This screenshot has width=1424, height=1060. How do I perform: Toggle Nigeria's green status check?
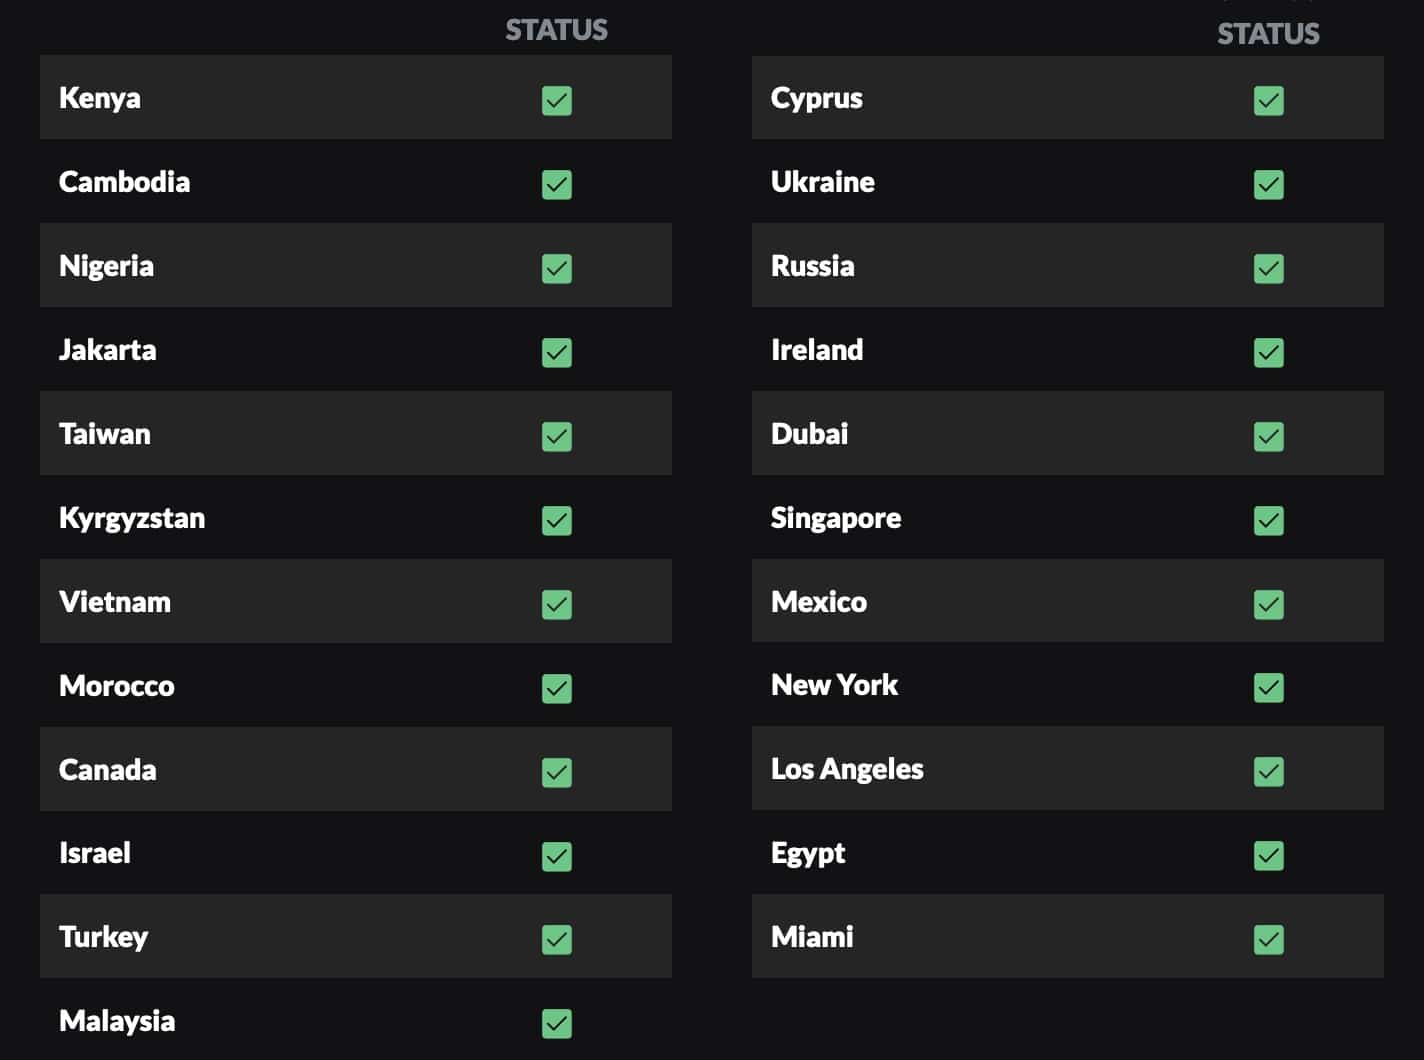(x=557, y=268)
